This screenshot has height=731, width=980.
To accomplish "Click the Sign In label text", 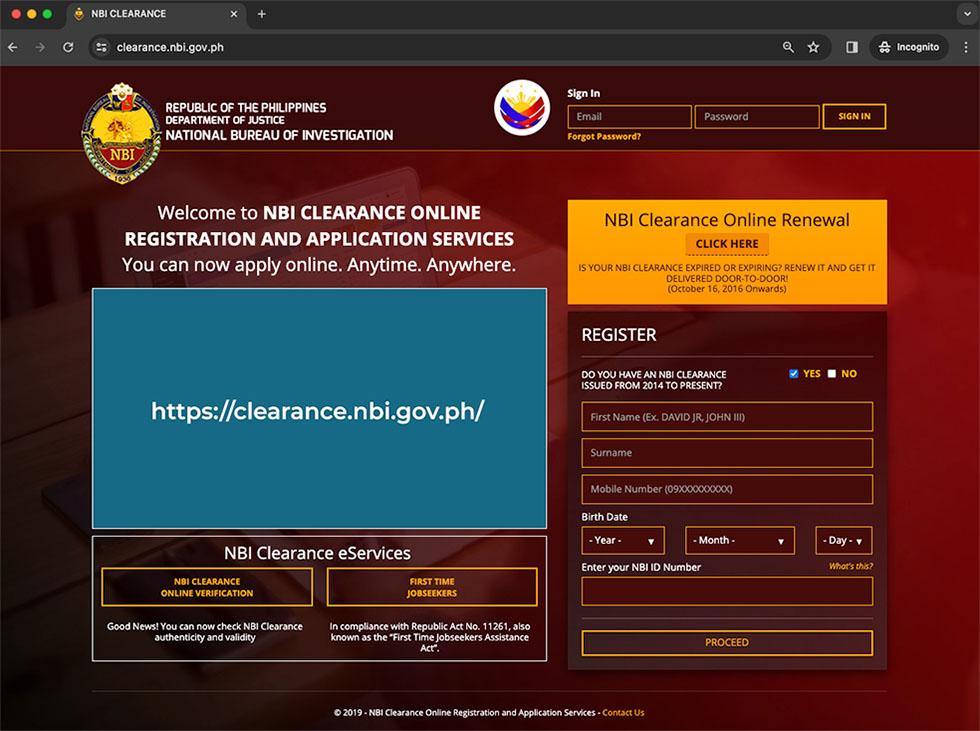I will (x=583, y=93).
